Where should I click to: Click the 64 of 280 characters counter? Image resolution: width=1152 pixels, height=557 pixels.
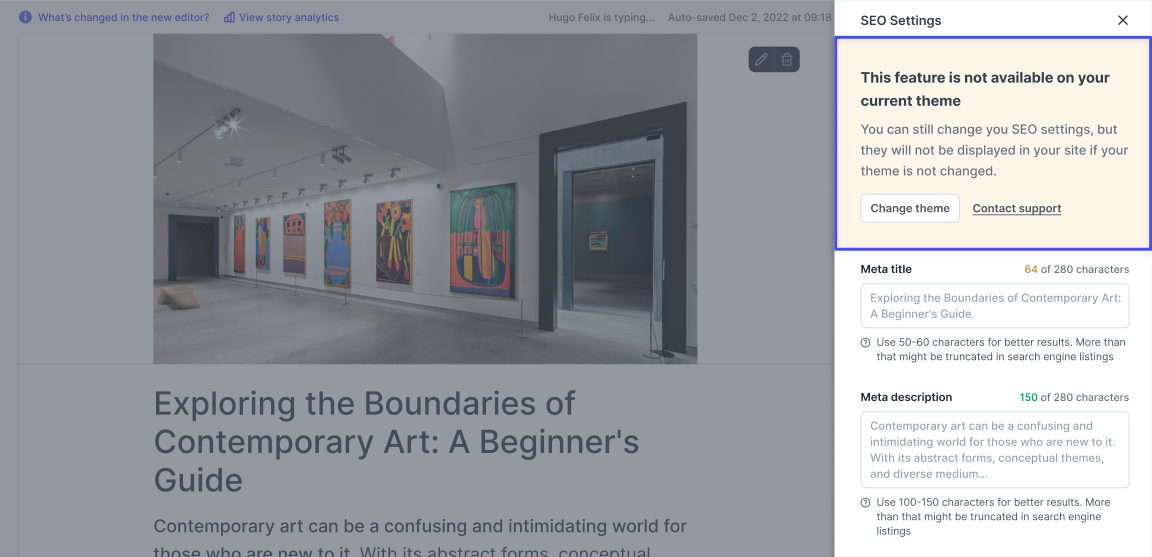[x=1077, y=270]
